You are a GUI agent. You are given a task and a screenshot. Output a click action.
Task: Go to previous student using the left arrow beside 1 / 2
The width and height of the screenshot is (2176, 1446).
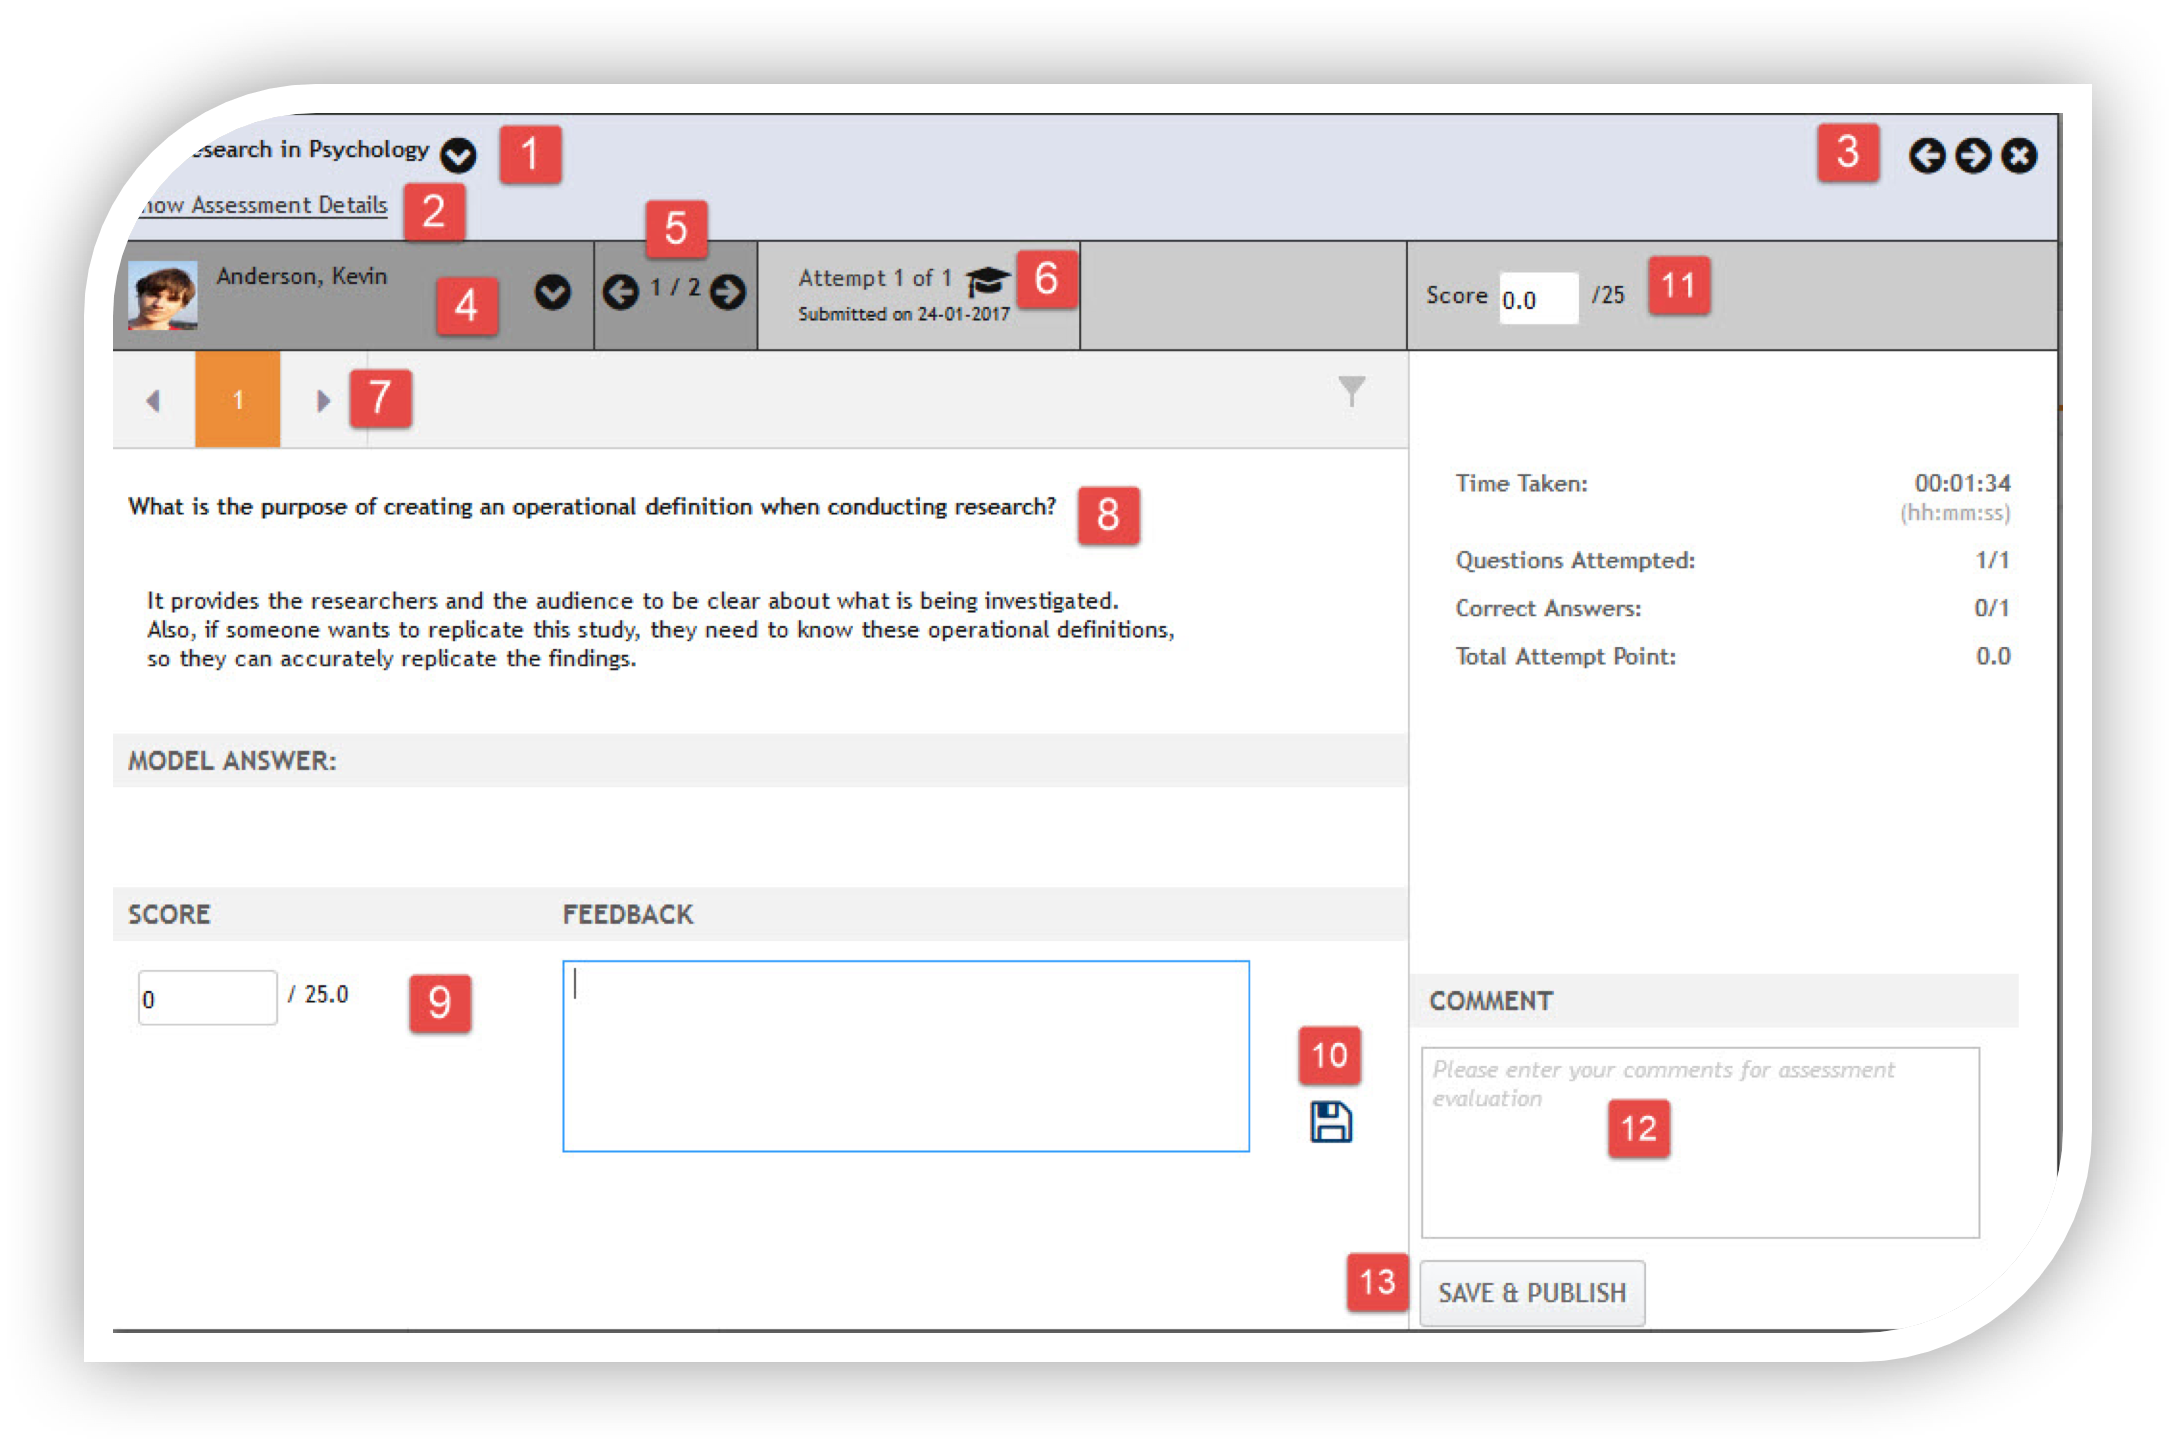(621, 292)
